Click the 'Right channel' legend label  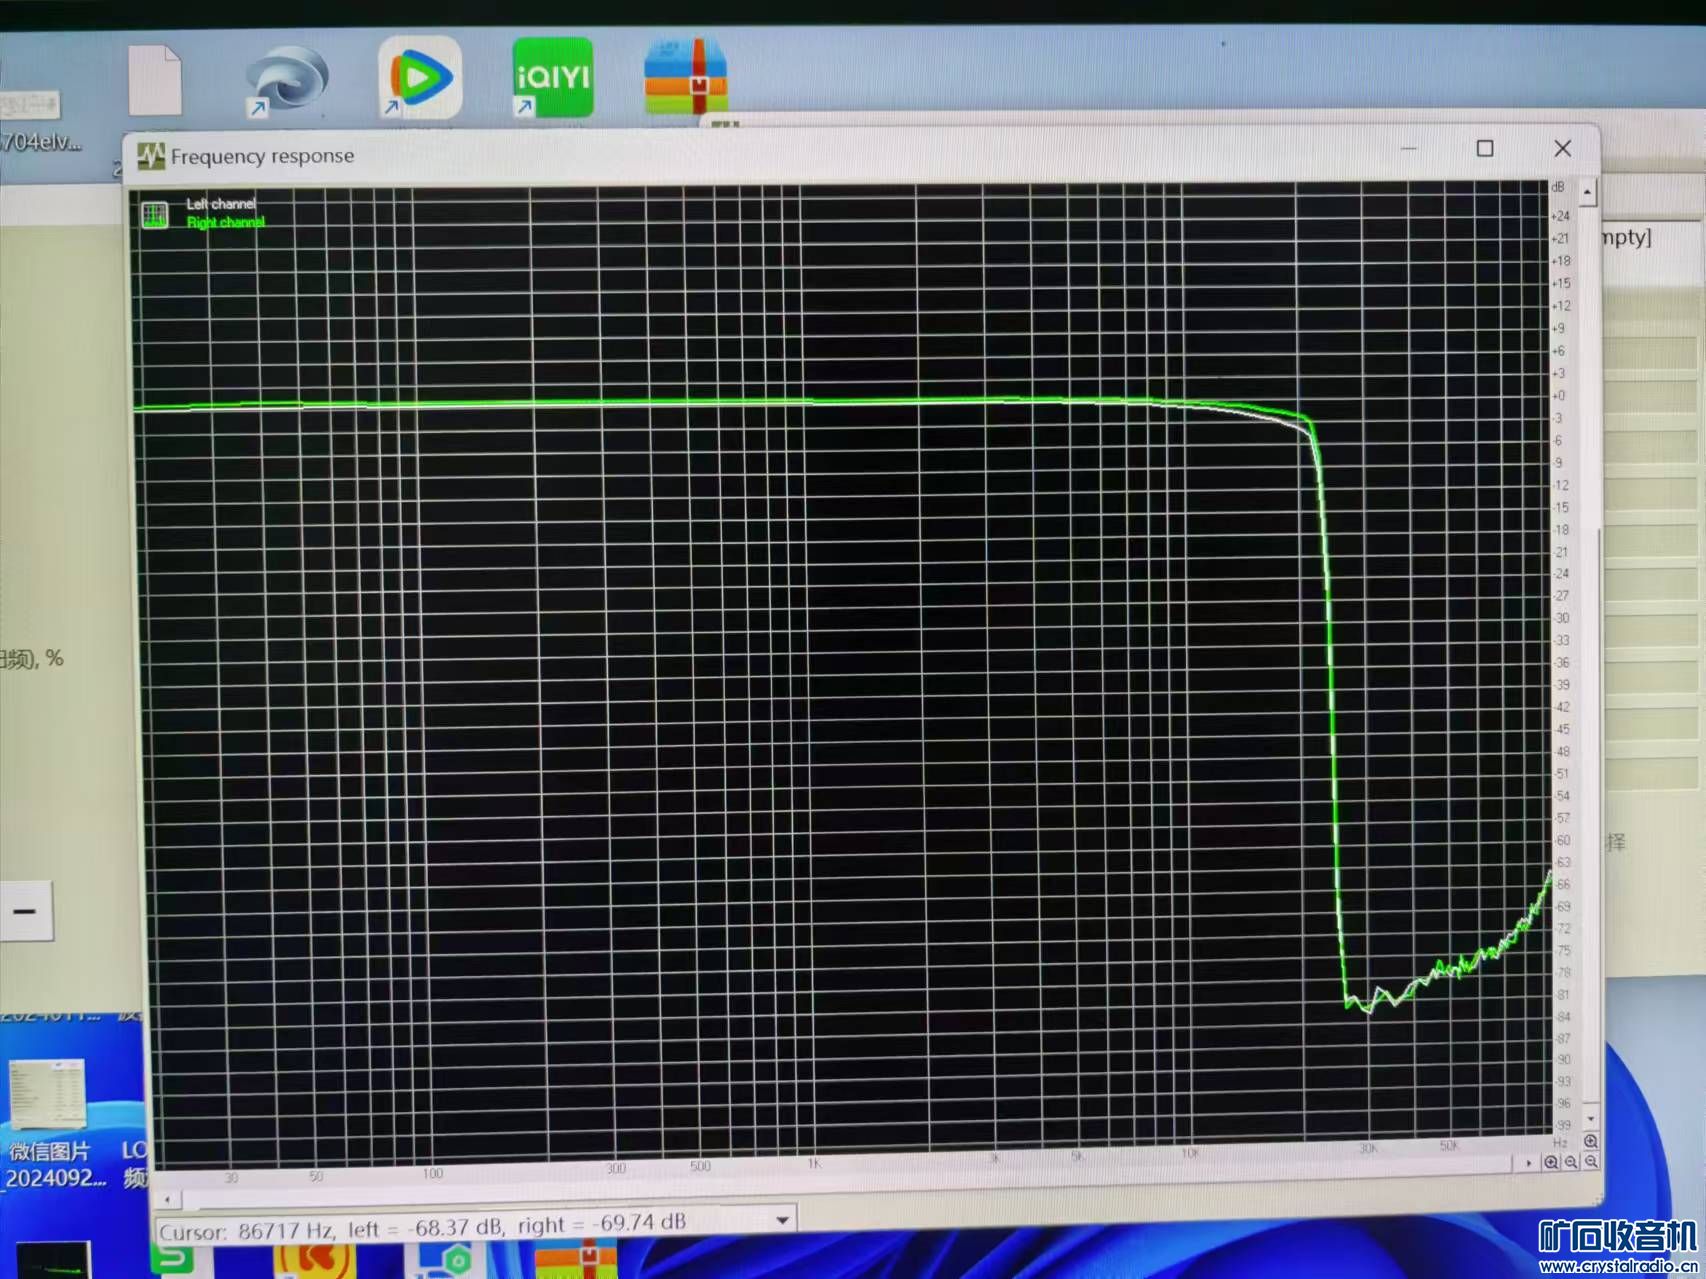(x=225, y=222)
